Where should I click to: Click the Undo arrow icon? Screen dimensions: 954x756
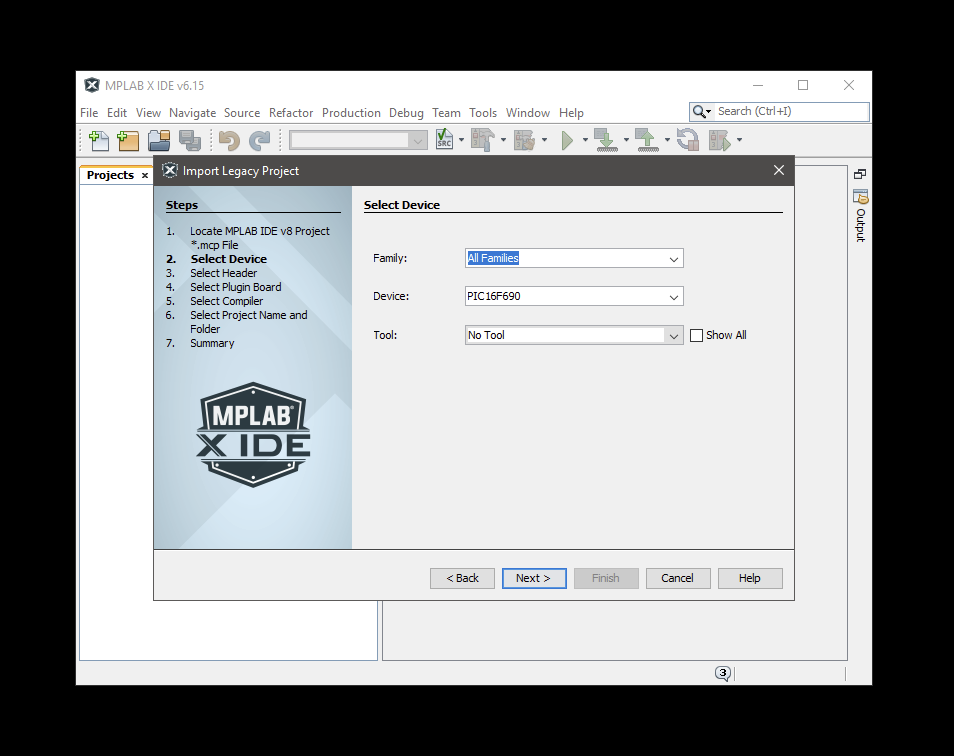pos(229,141)
